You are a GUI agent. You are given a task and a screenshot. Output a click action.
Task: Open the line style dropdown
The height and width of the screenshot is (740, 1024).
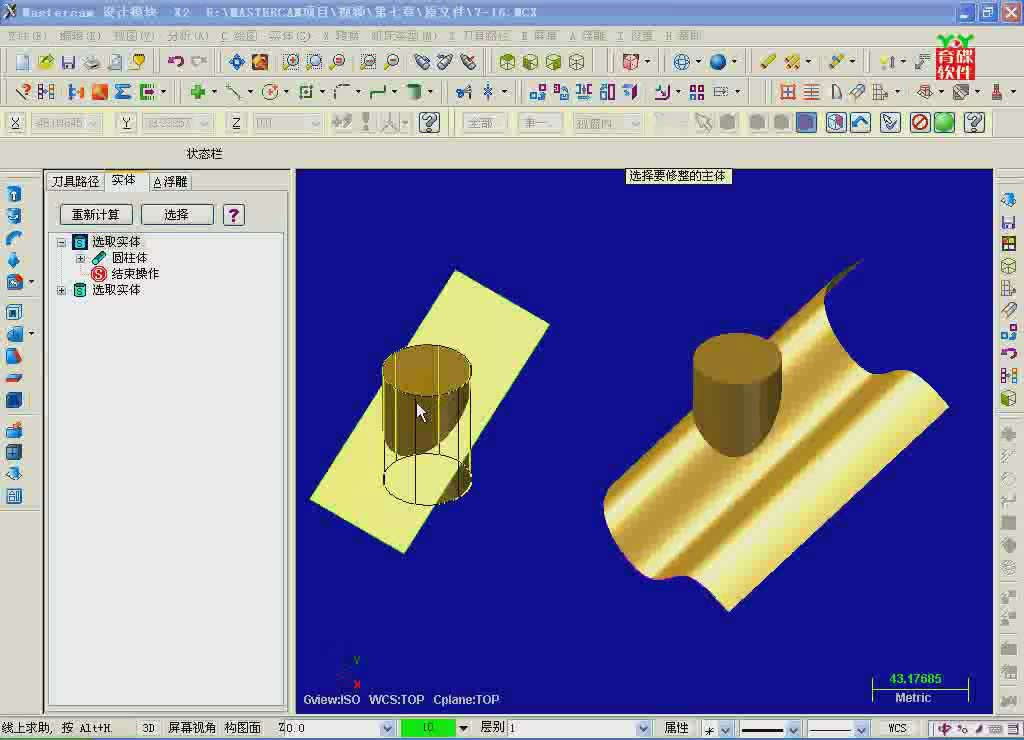pos(793,729)
